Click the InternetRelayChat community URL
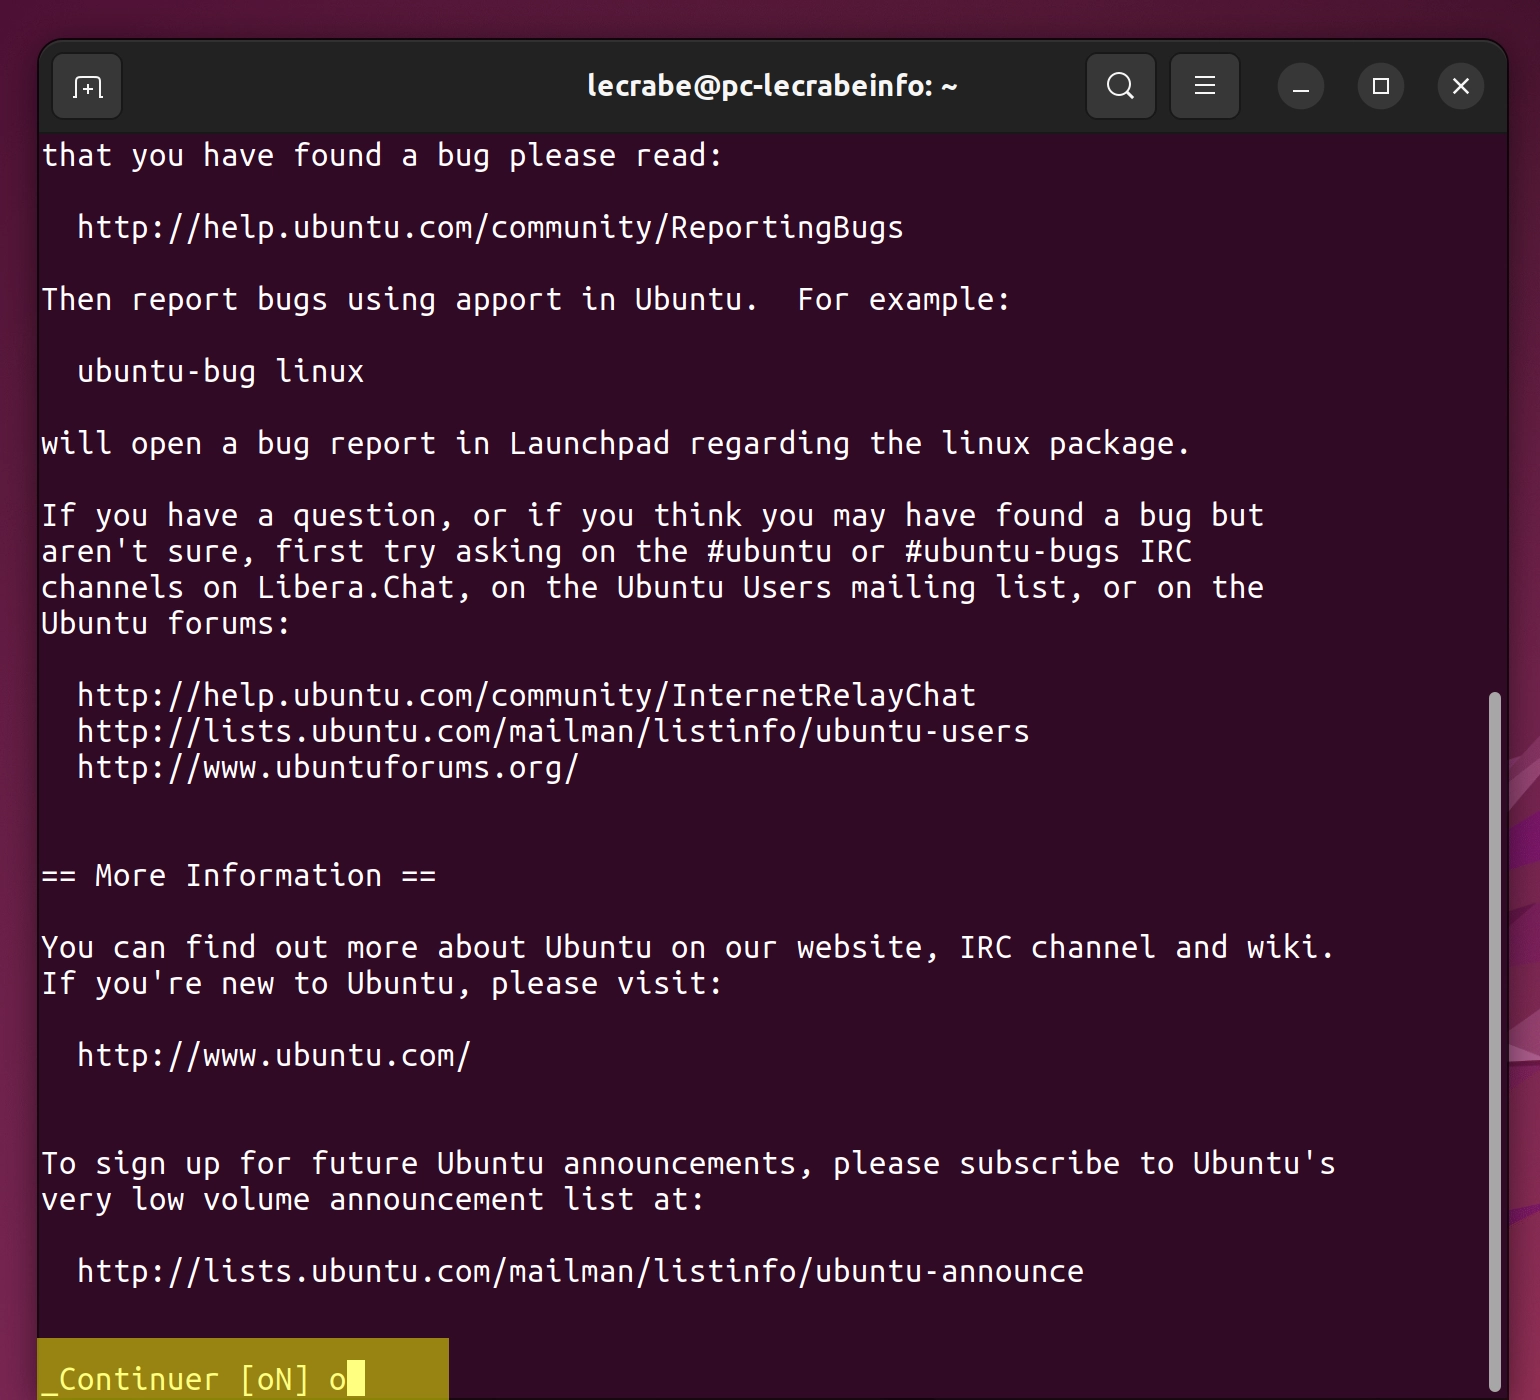1540x1400 pixels. (526, 695)
